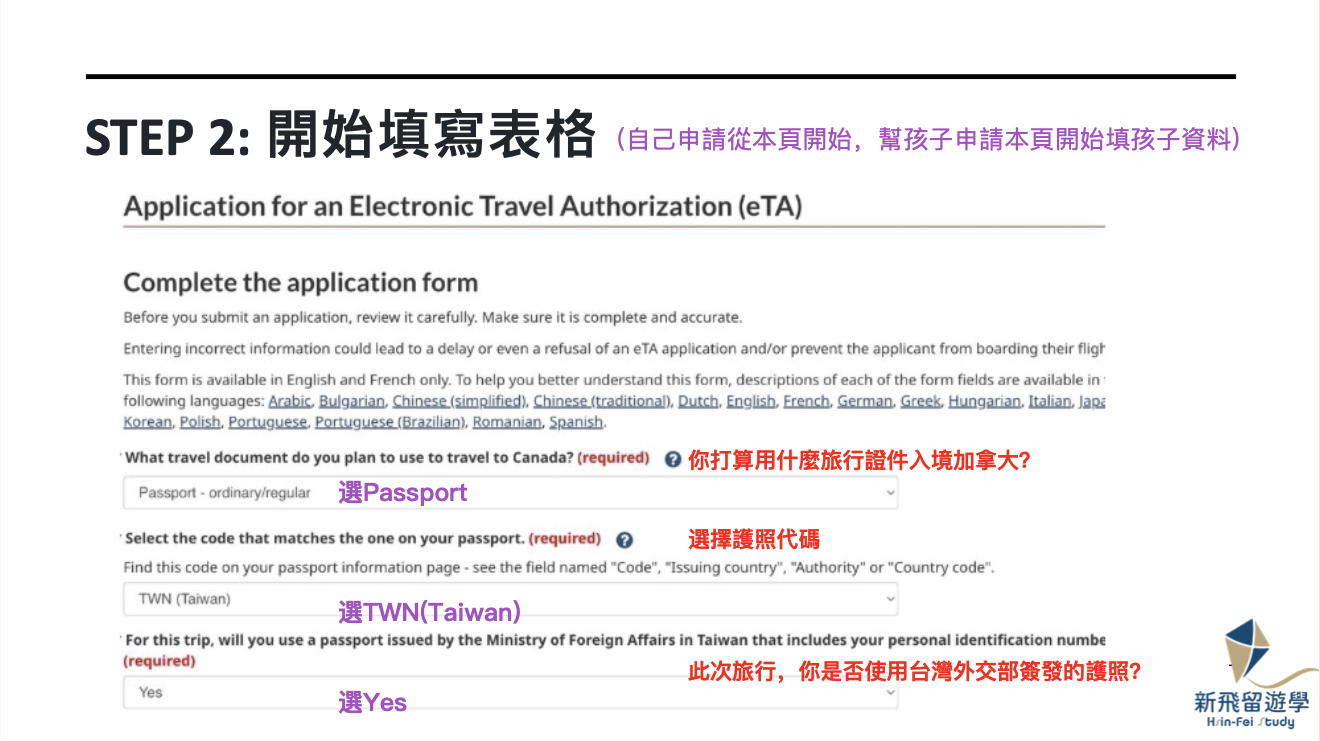Viewport: 1320px width, 741px height.
Task: Click the 'Find this code on your passport information page' instruction
Action: 560,568
